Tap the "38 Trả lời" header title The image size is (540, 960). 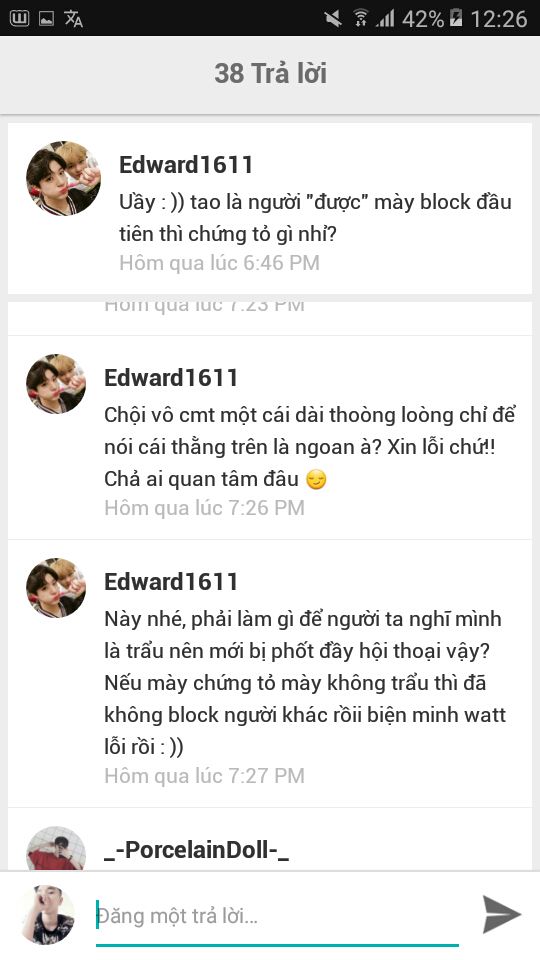[270, 73]
